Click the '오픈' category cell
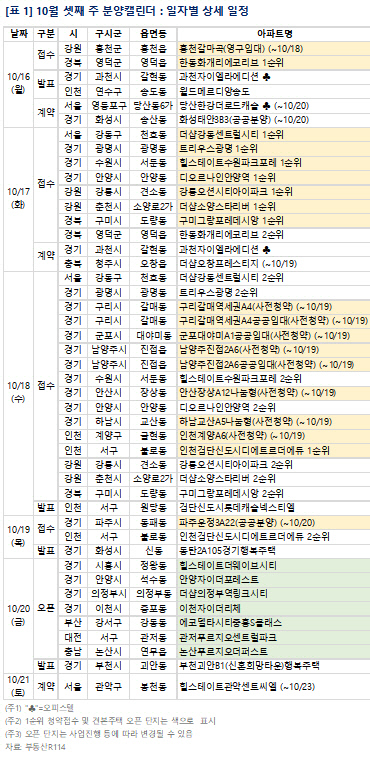 (45, 608)
